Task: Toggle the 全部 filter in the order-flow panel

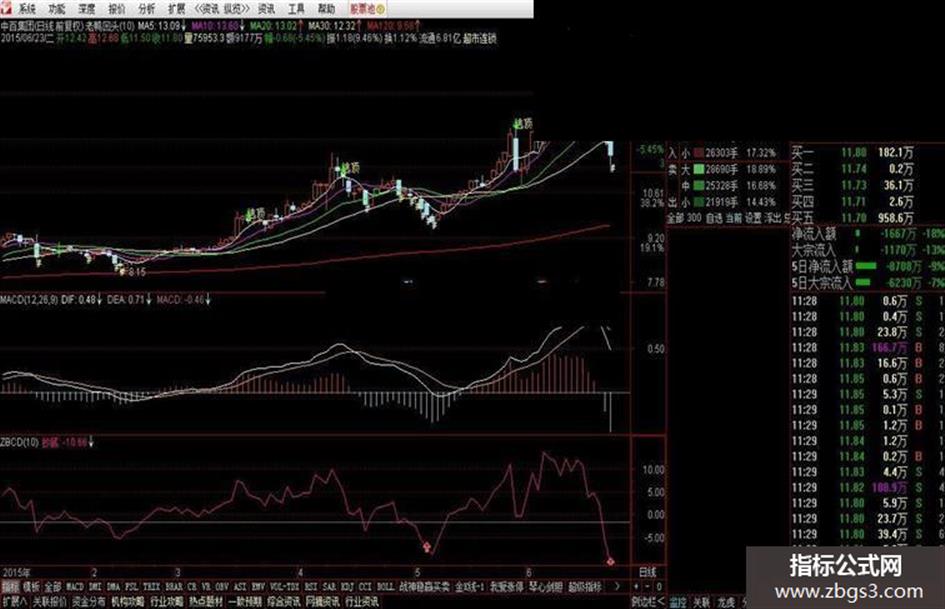Action: click(x=675, y=218)
